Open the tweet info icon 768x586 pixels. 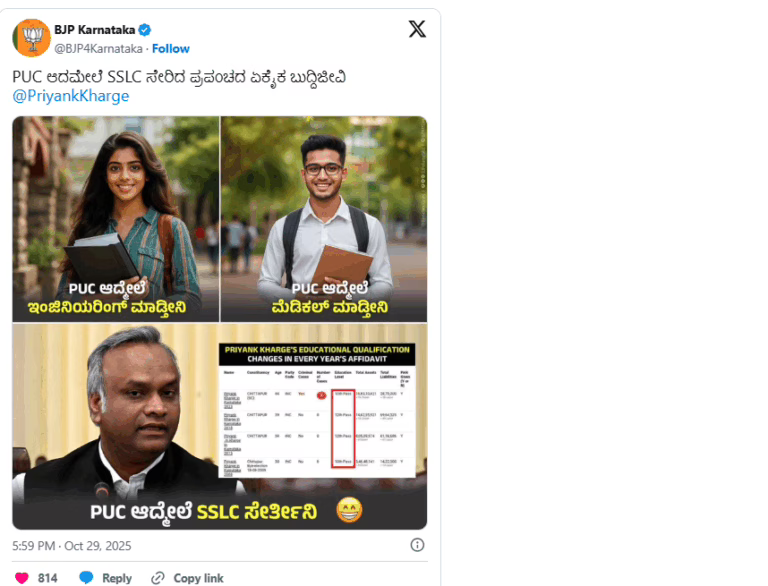[417, 545]
